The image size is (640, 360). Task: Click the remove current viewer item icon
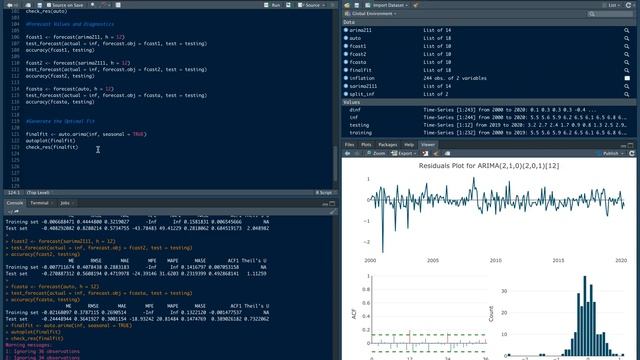pos(425,153)
